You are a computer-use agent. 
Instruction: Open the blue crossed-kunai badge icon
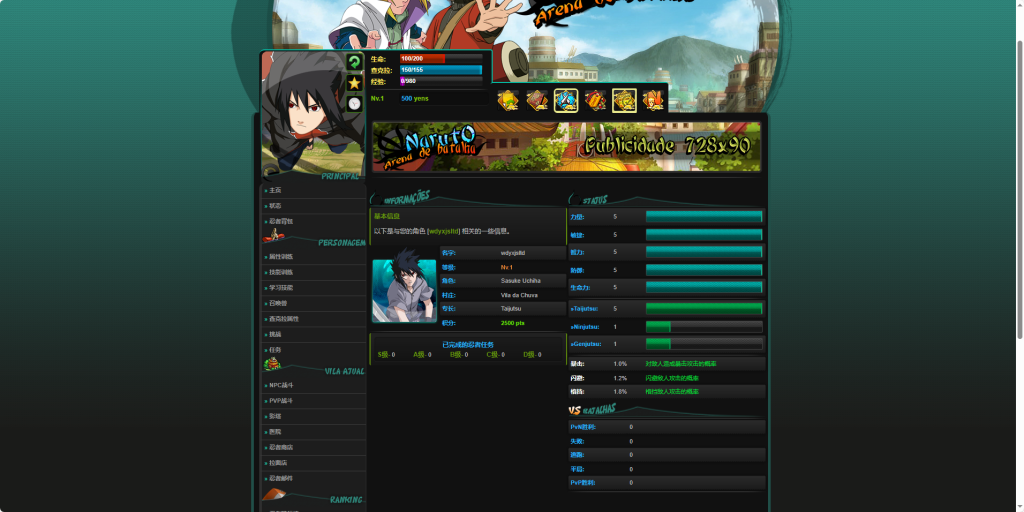pos(566,101)
